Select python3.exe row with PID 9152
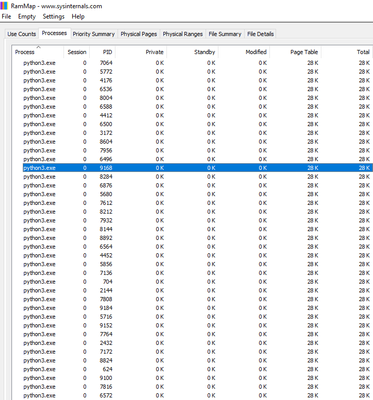The image size is (373, 400). (198, 325)
